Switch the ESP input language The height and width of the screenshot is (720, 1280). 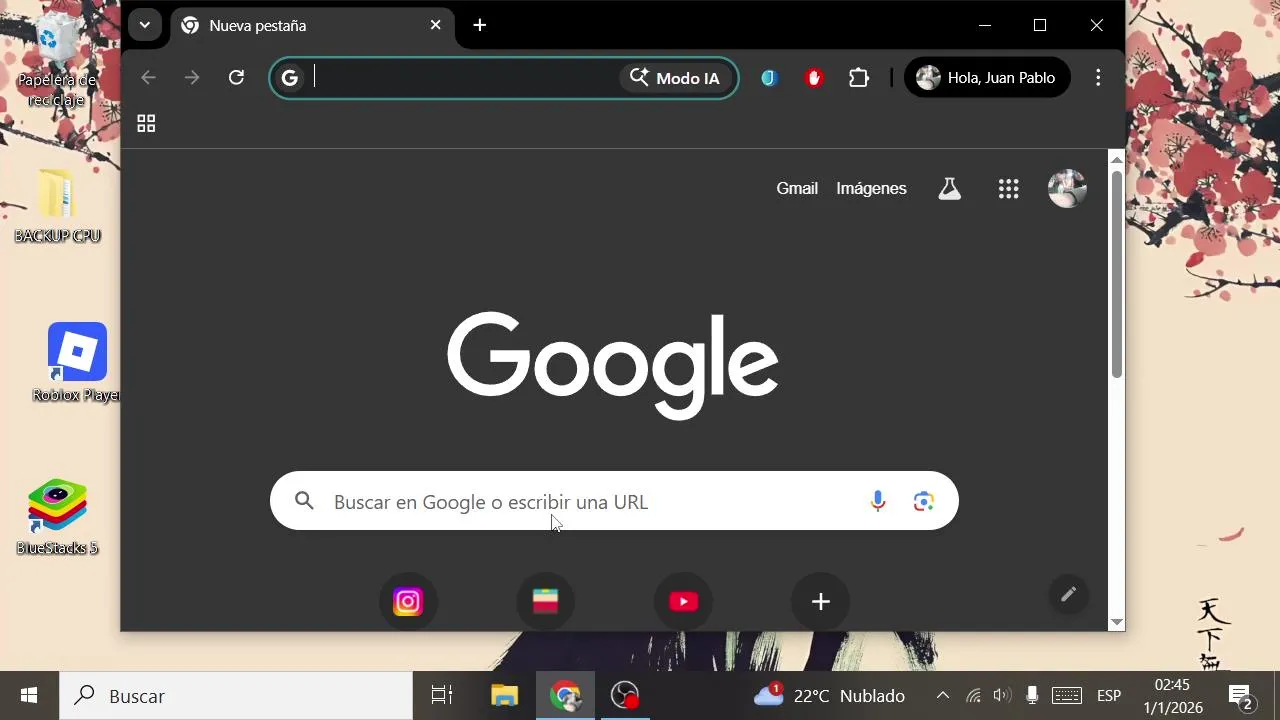tap(1109, 695)
